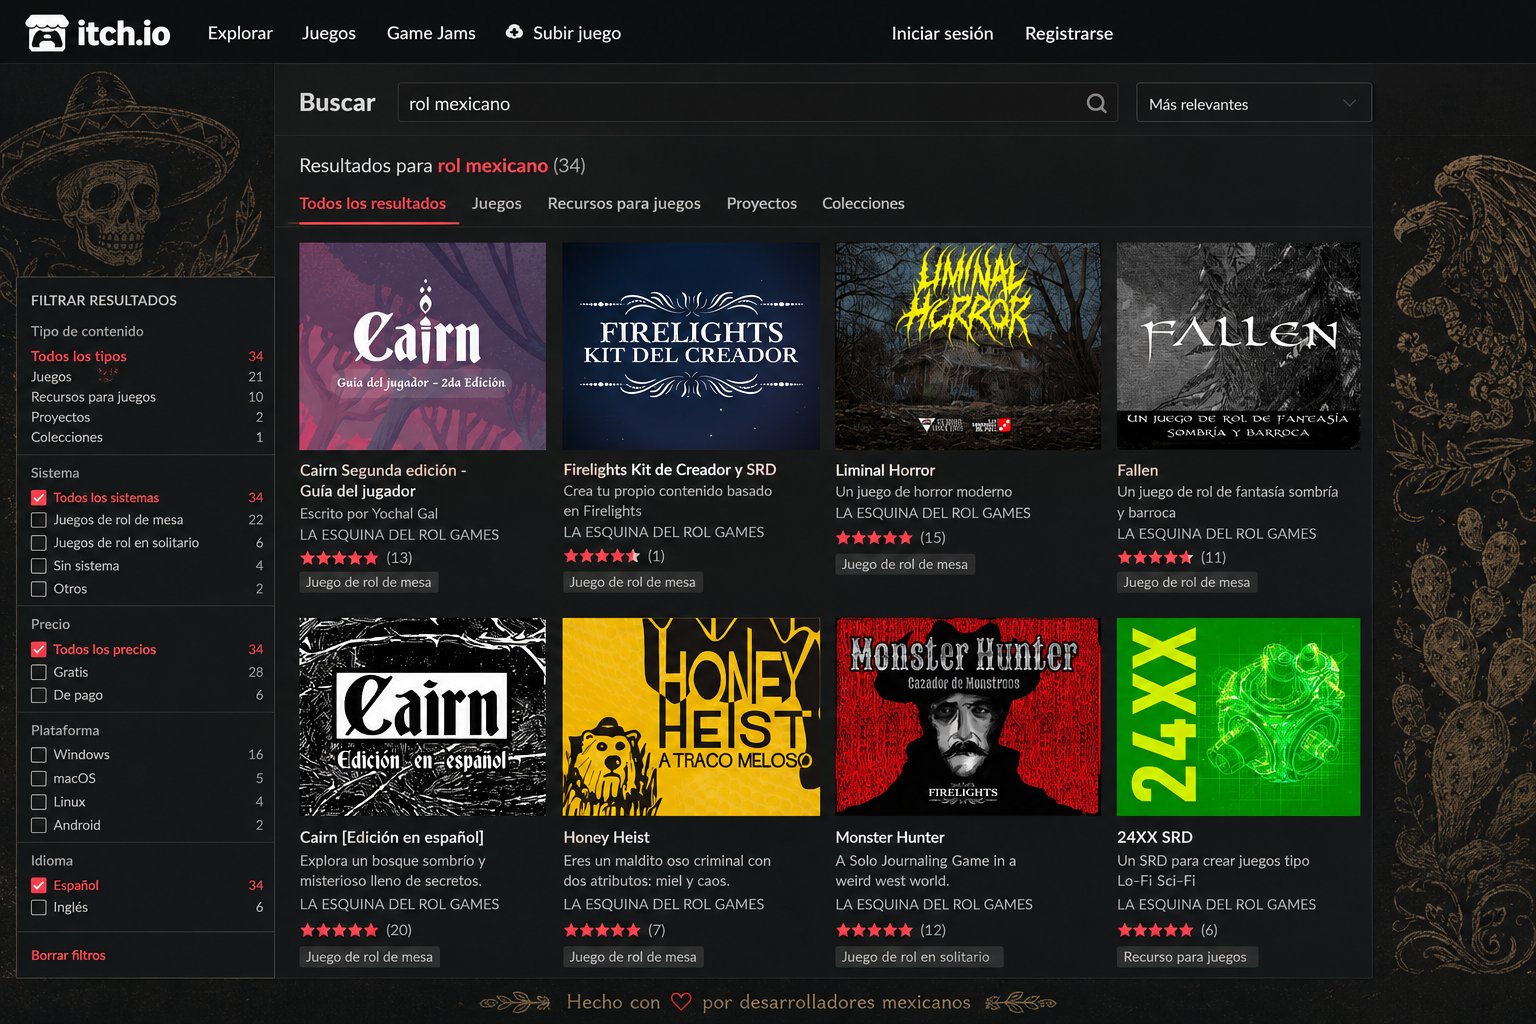Filter by Recursos para juegos in sidebar
Viewport: 1536px width, 1024px height.
[x=93, y=397]
